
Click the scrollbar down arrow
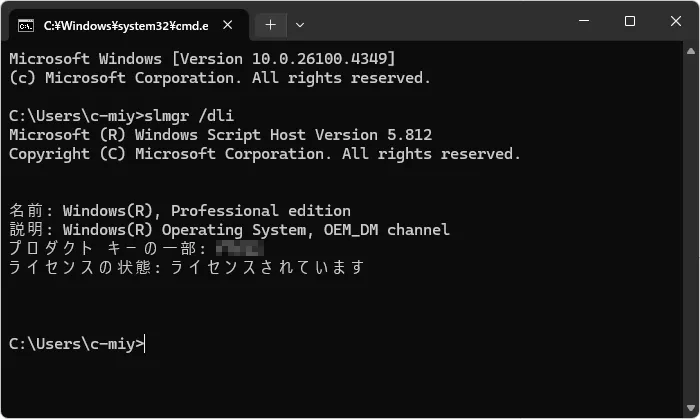pos(691,408)
